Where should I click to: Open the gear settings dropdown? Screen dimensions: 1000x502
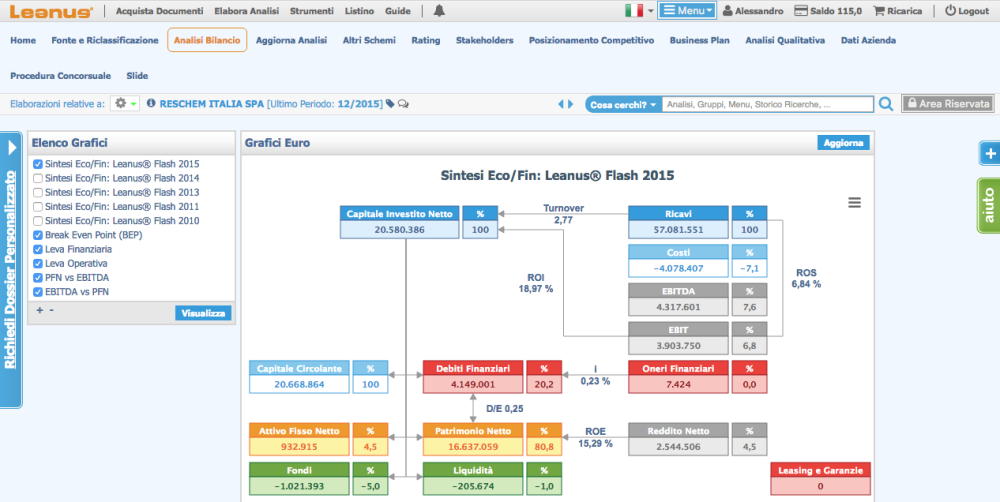tap(125, 103)
